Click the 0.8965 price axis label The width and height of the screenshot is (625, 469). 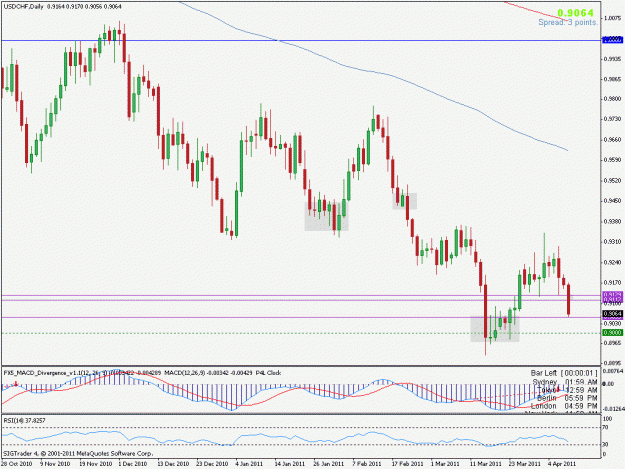coord(613,343)
